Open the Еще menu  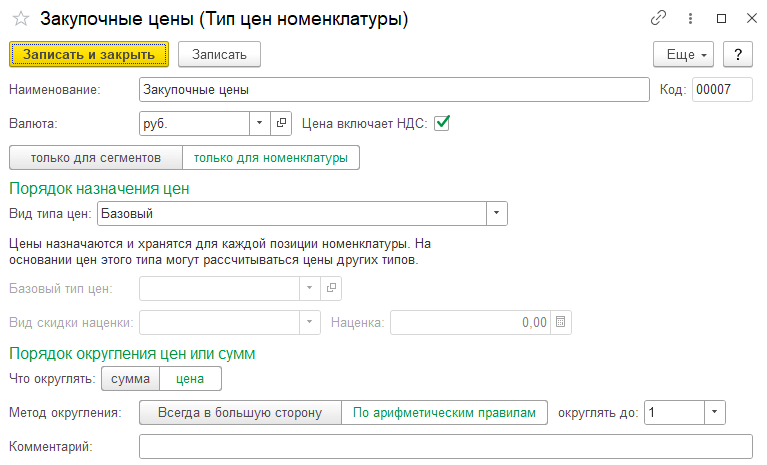683,54
